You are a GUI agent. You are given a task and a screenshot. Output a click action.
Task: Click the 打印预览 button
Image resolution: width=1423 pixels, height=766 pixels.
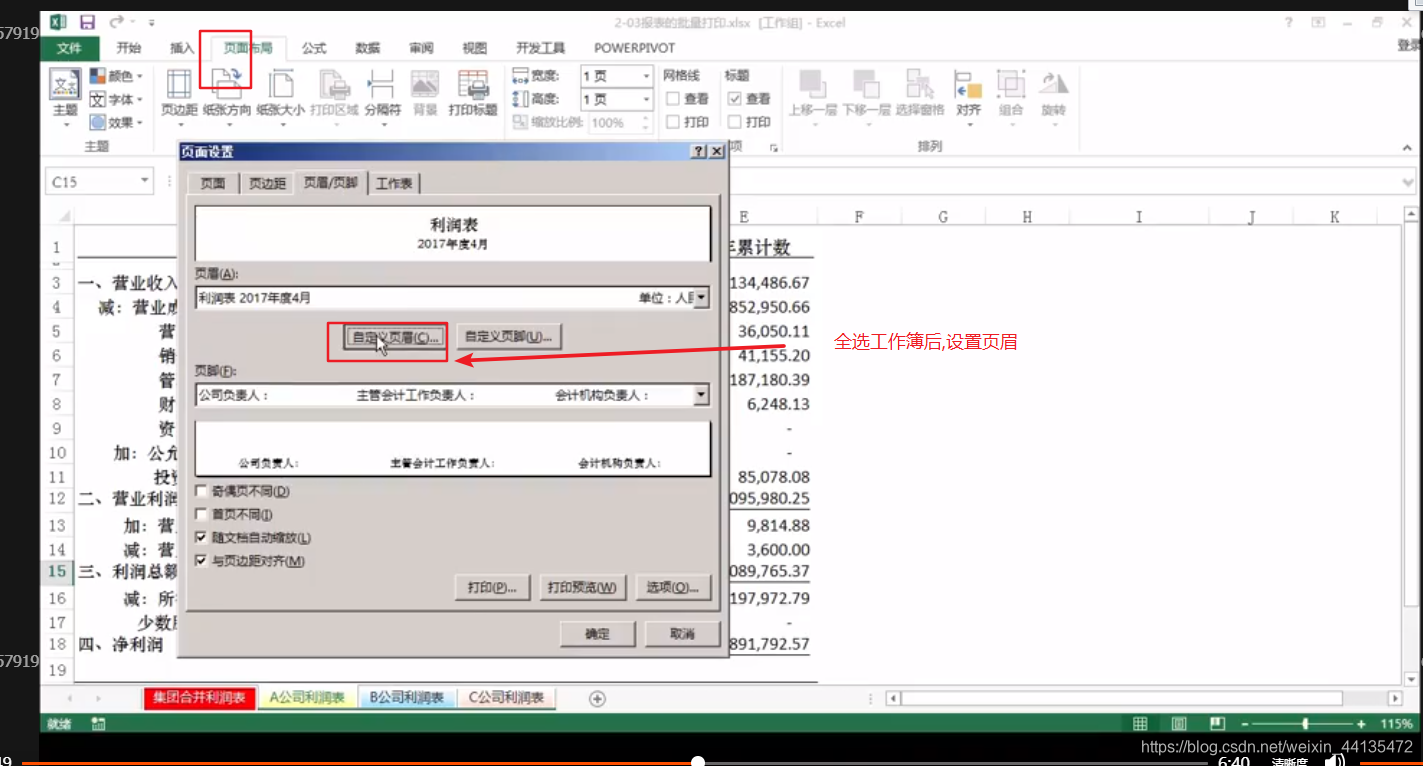point(582,587)
